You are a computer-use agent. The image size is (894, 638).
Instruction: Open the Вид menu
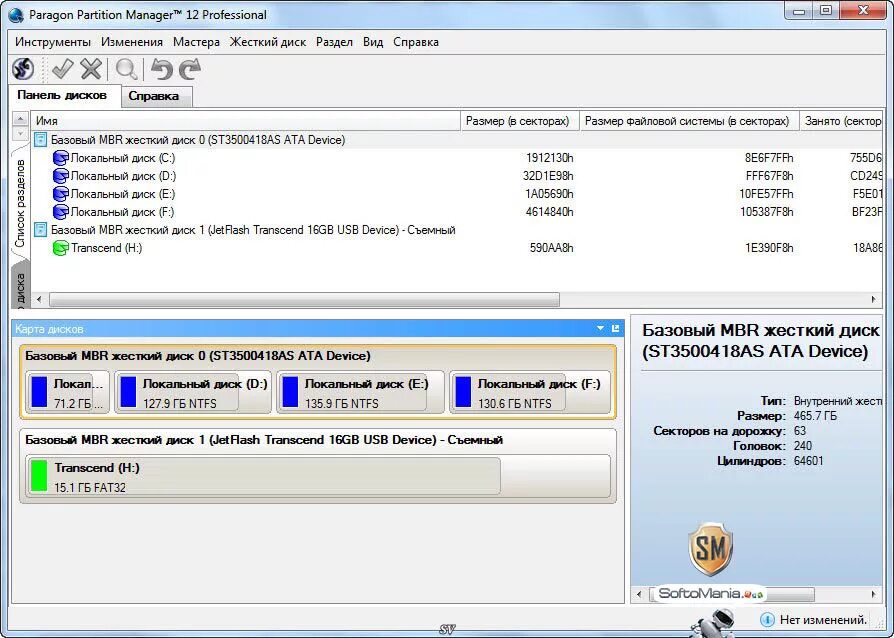click(x=373, y=42)
